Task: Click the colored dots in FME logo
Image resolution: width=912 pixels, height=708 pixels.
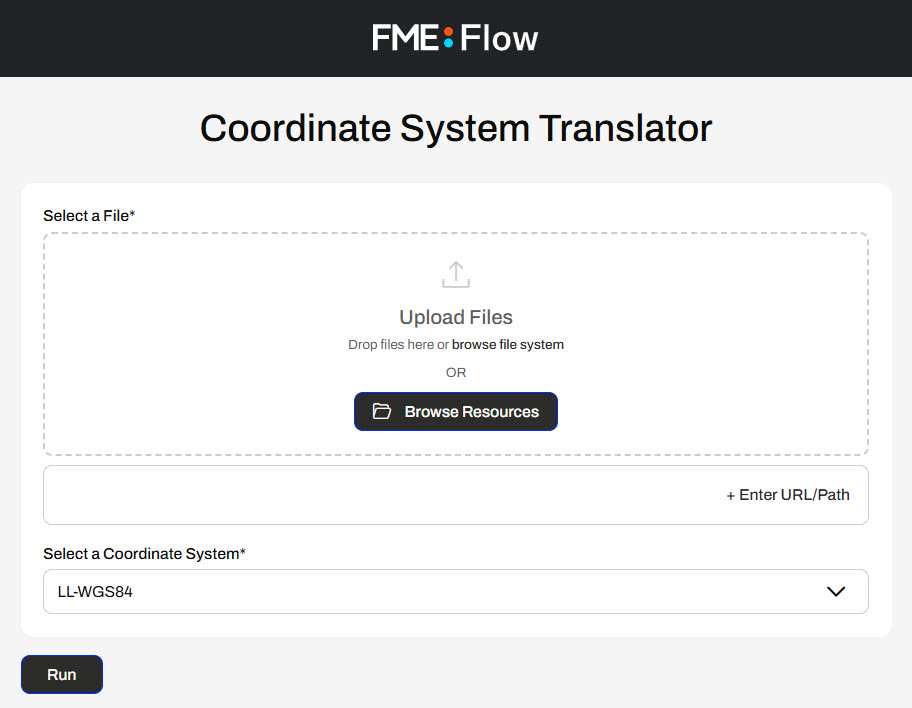Action: pyautogui.click(x=448, y=38)
